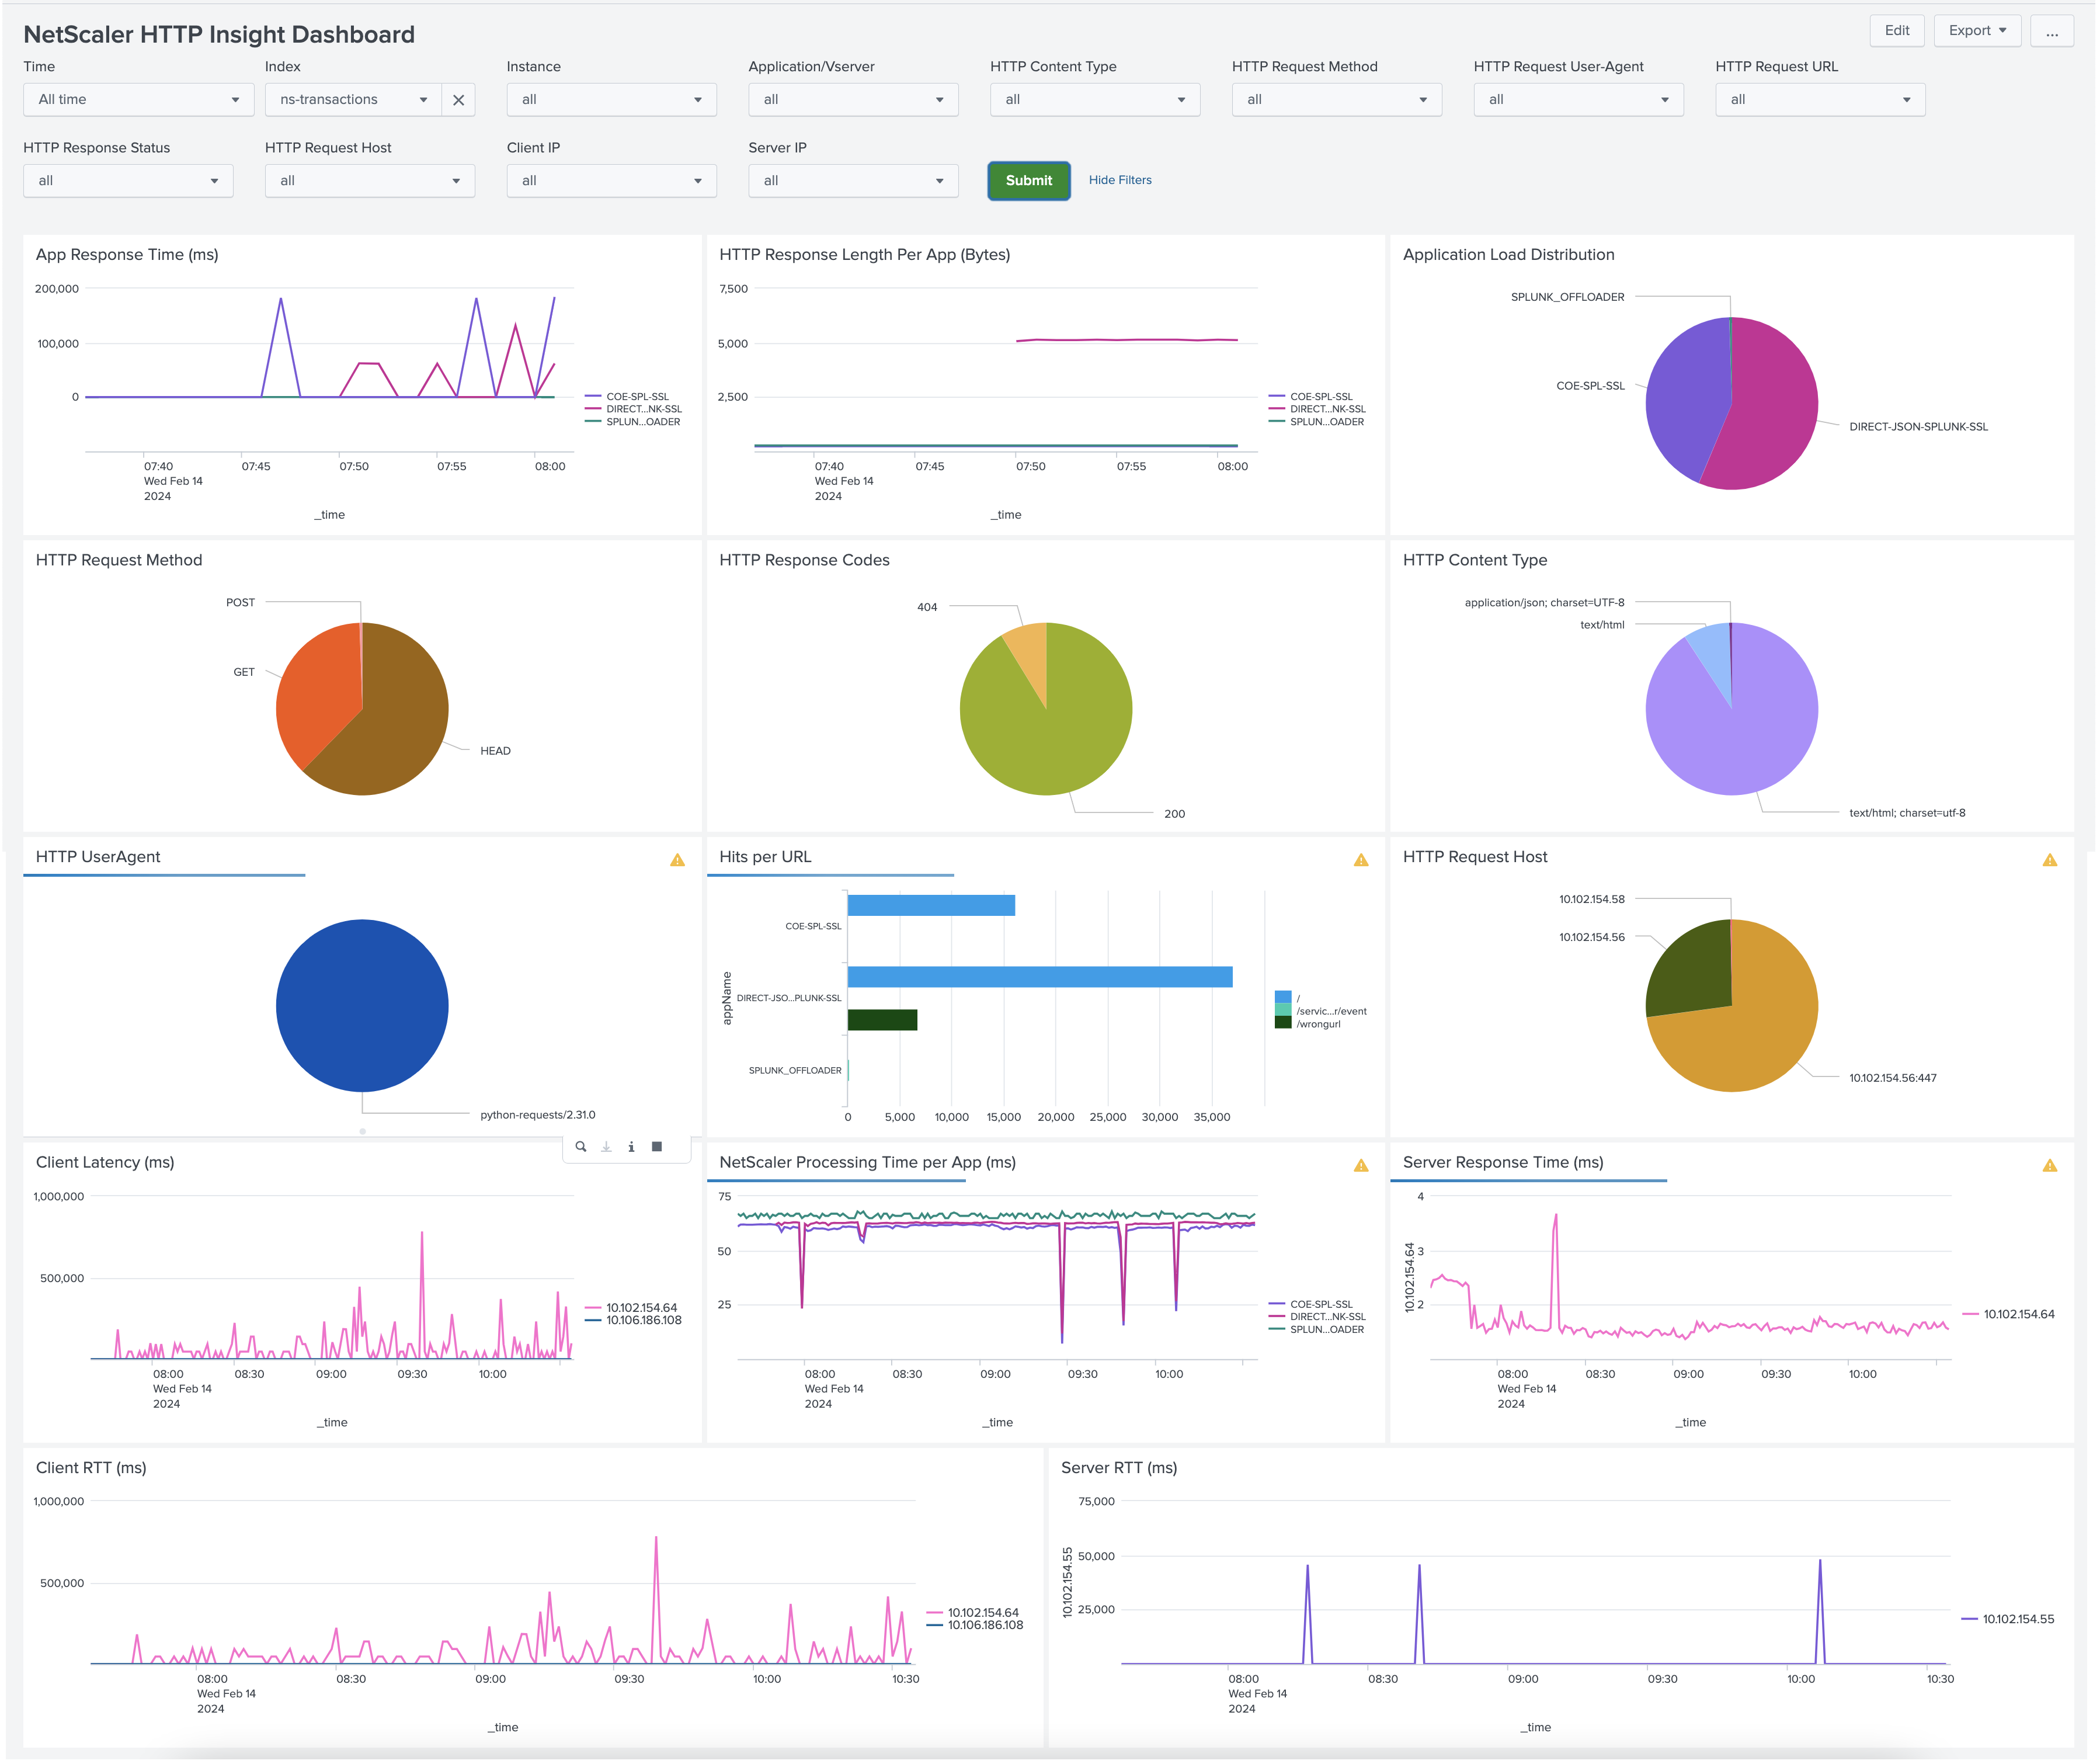2100x1764 pixels.
Task: Toggle SPLUN...OADER legend in HTTP Response Length chart
Action: [1317, 422]
